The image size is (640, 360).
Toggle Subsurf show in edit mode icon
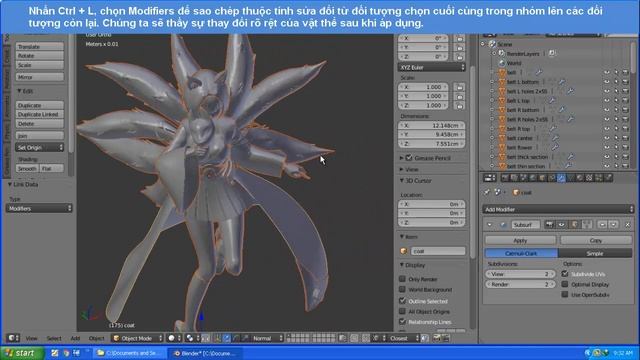574,224
